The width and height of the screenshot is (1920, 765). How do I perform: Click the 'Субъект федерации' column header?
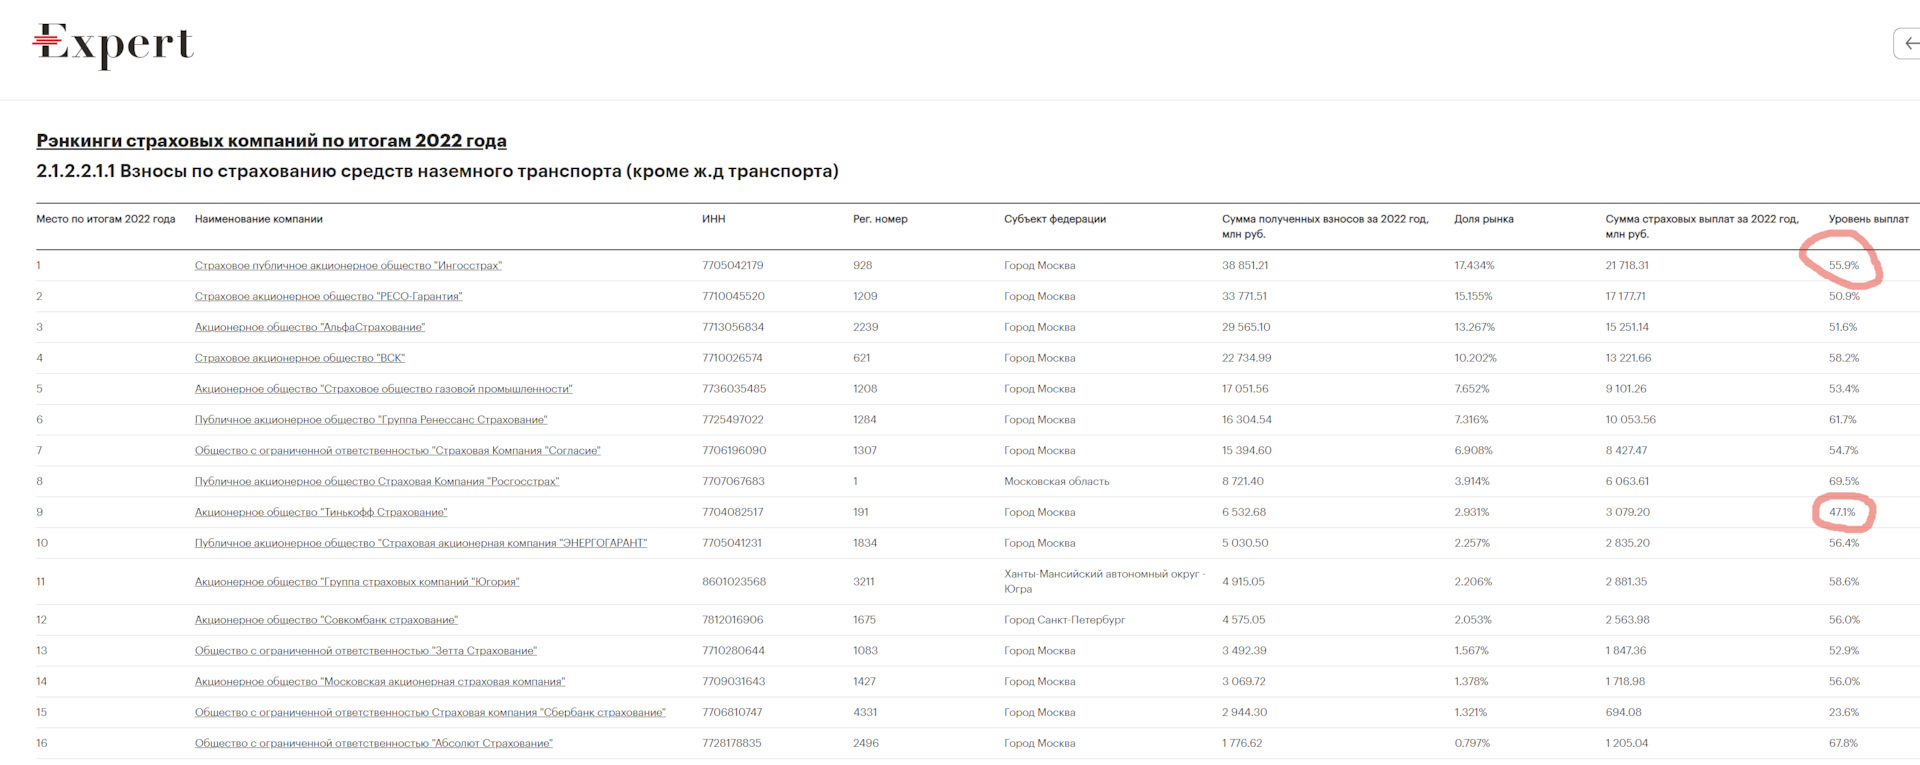click(1055, 219)
